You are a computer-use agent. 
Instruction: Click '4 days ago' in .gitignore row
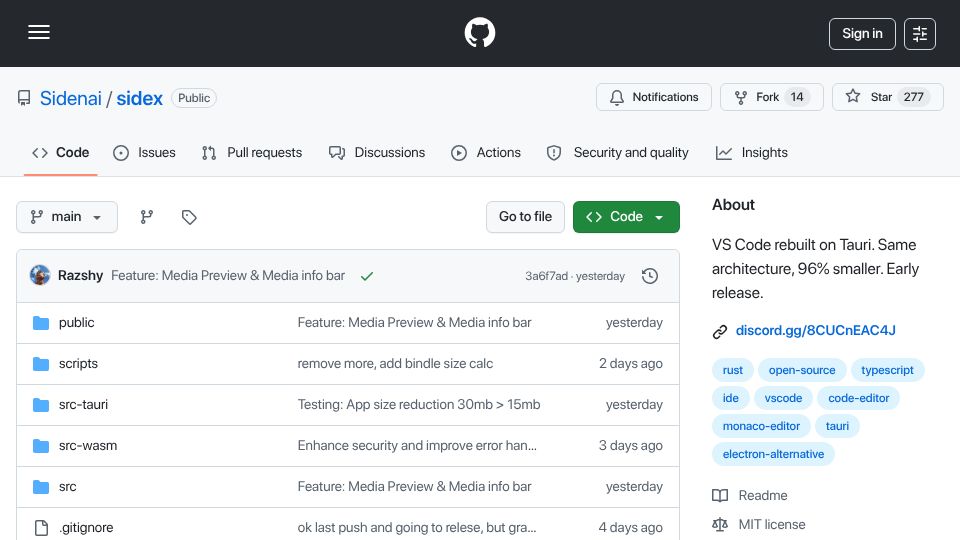pos(631,528)
